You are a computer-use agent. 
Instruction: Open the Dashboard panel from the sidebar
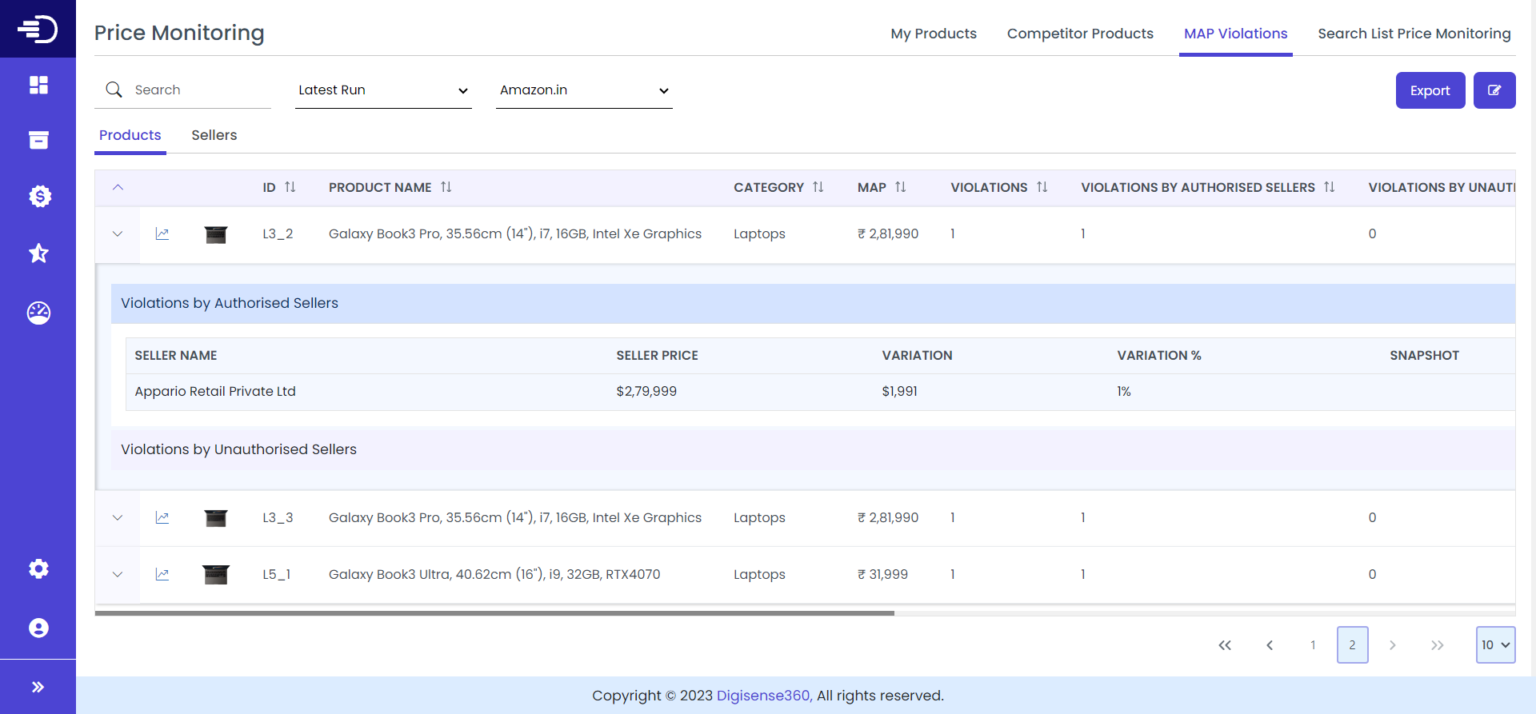[38, 85]
